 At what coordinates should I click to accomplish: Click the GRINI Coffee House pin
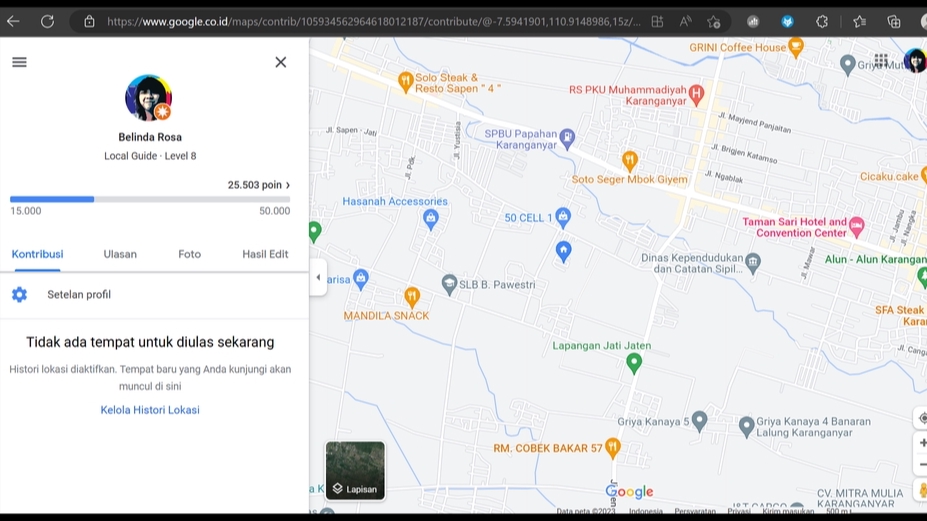[x=796, y=47]
